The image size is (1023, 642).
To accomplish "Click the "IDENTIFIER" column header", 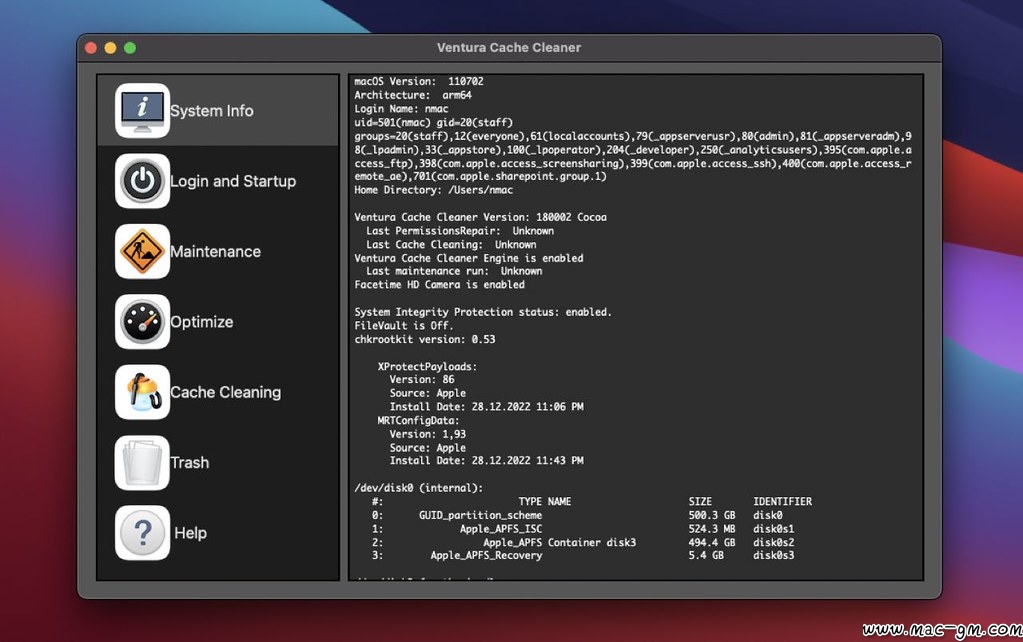I will pos(783,502).
